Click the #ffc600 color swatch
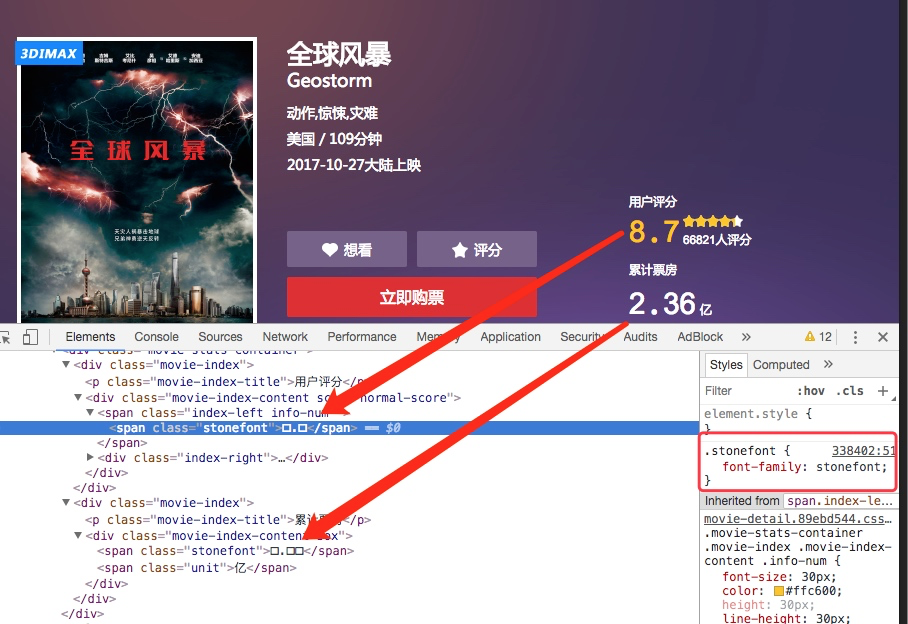Viewport: 908px width, 624px height. point(779,591)
